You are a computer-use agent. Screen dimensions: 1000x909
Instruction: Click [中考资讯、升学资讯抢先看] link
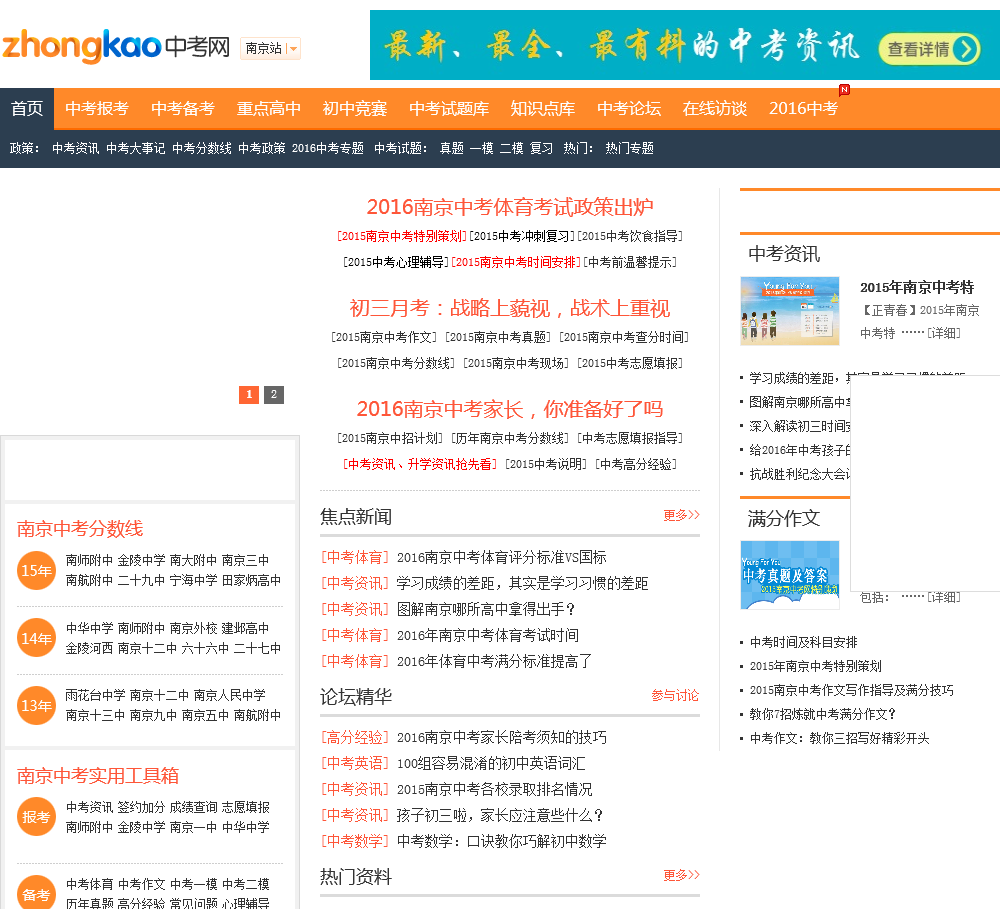pos(420,464)
